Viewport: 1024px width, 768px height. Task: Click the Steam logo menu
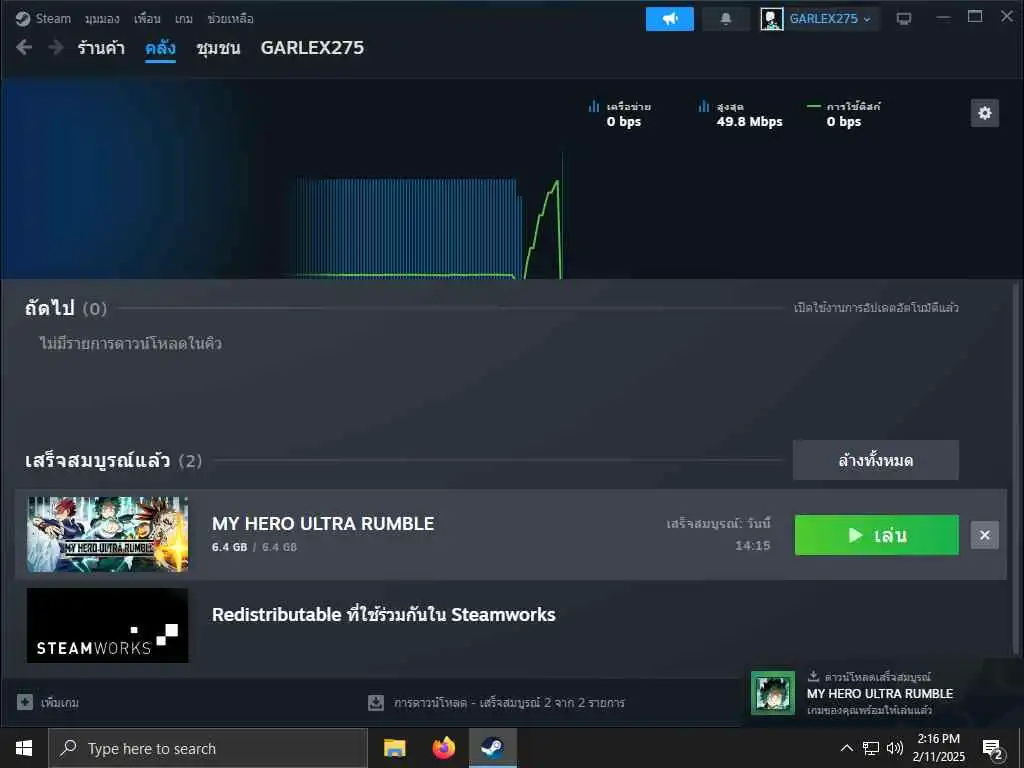tap(43, 18)
